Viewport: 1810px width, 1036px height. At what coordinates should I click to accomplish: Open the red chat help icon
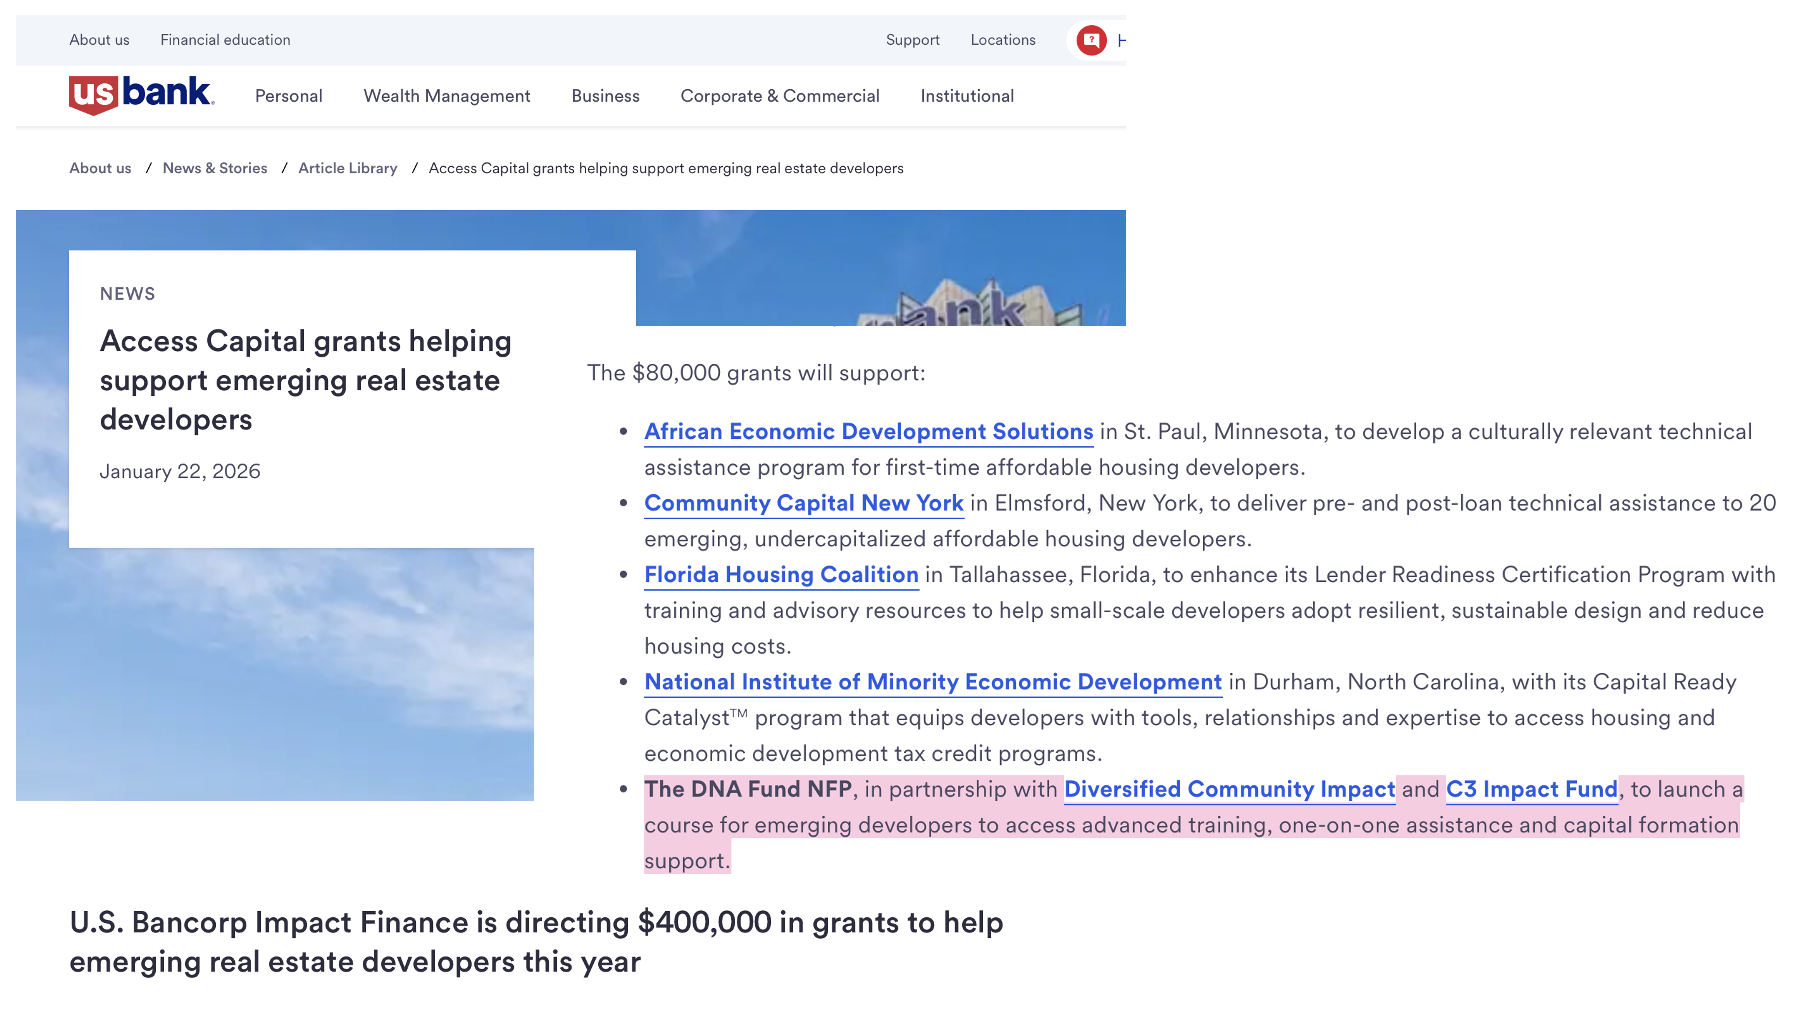point(1091,40)
